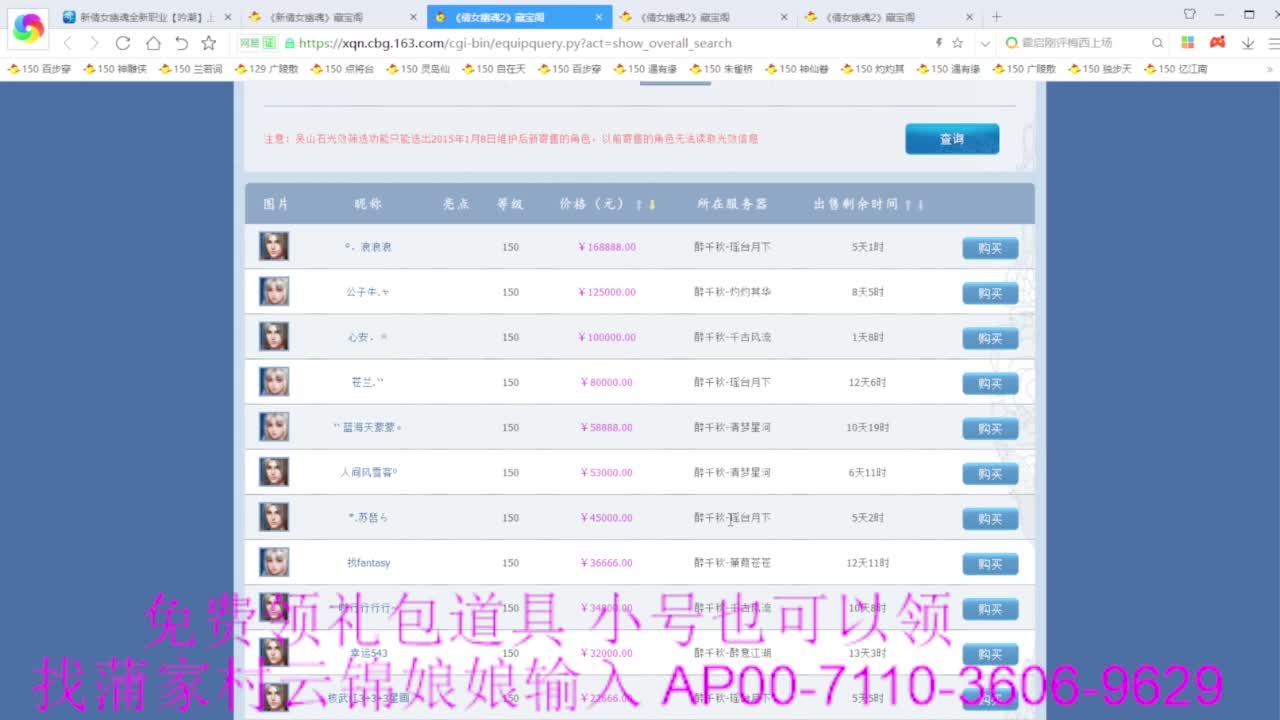Viewport: 1280px width, 720px height.
Task: Click the back navigation arrow icon
Action: click(66, 43)
